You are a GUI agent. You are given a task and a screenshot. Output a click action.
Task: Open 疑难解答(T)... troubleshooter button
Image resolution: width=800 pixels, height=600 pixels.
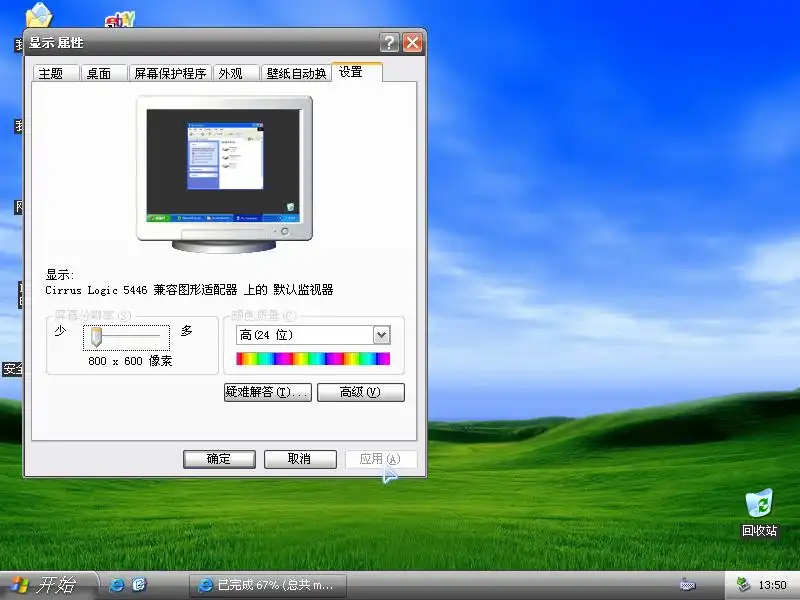[268, 392]
